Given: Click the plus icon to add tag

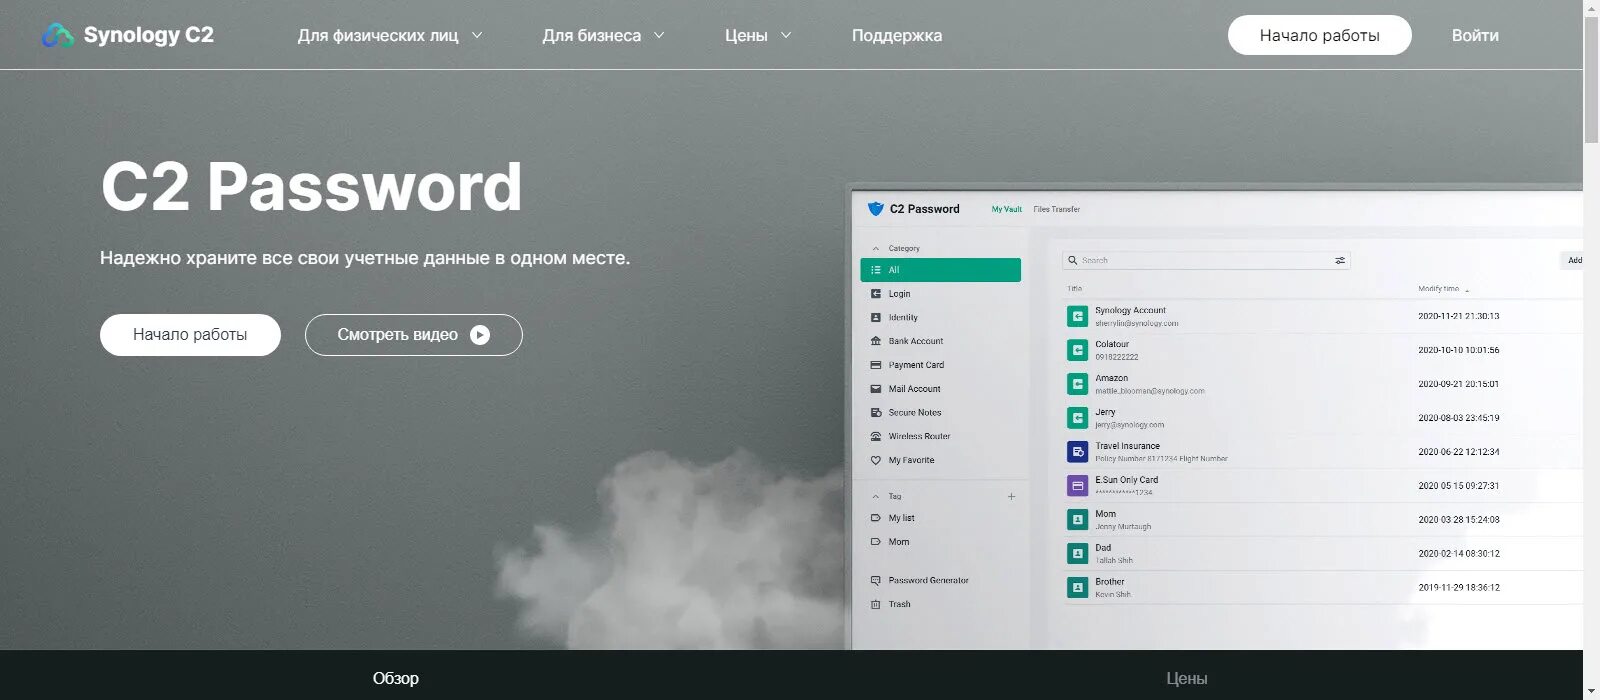Looking at the screenshot, I should (1011, 496).
